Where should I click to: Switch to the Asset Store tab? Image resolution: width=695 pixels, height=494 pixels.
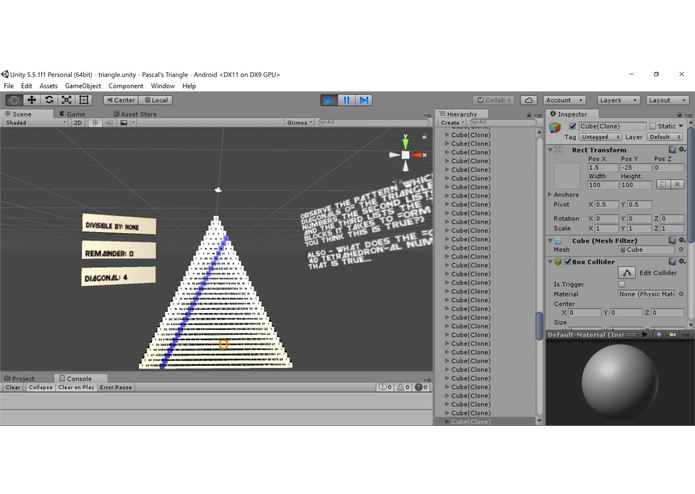(135, 114)
